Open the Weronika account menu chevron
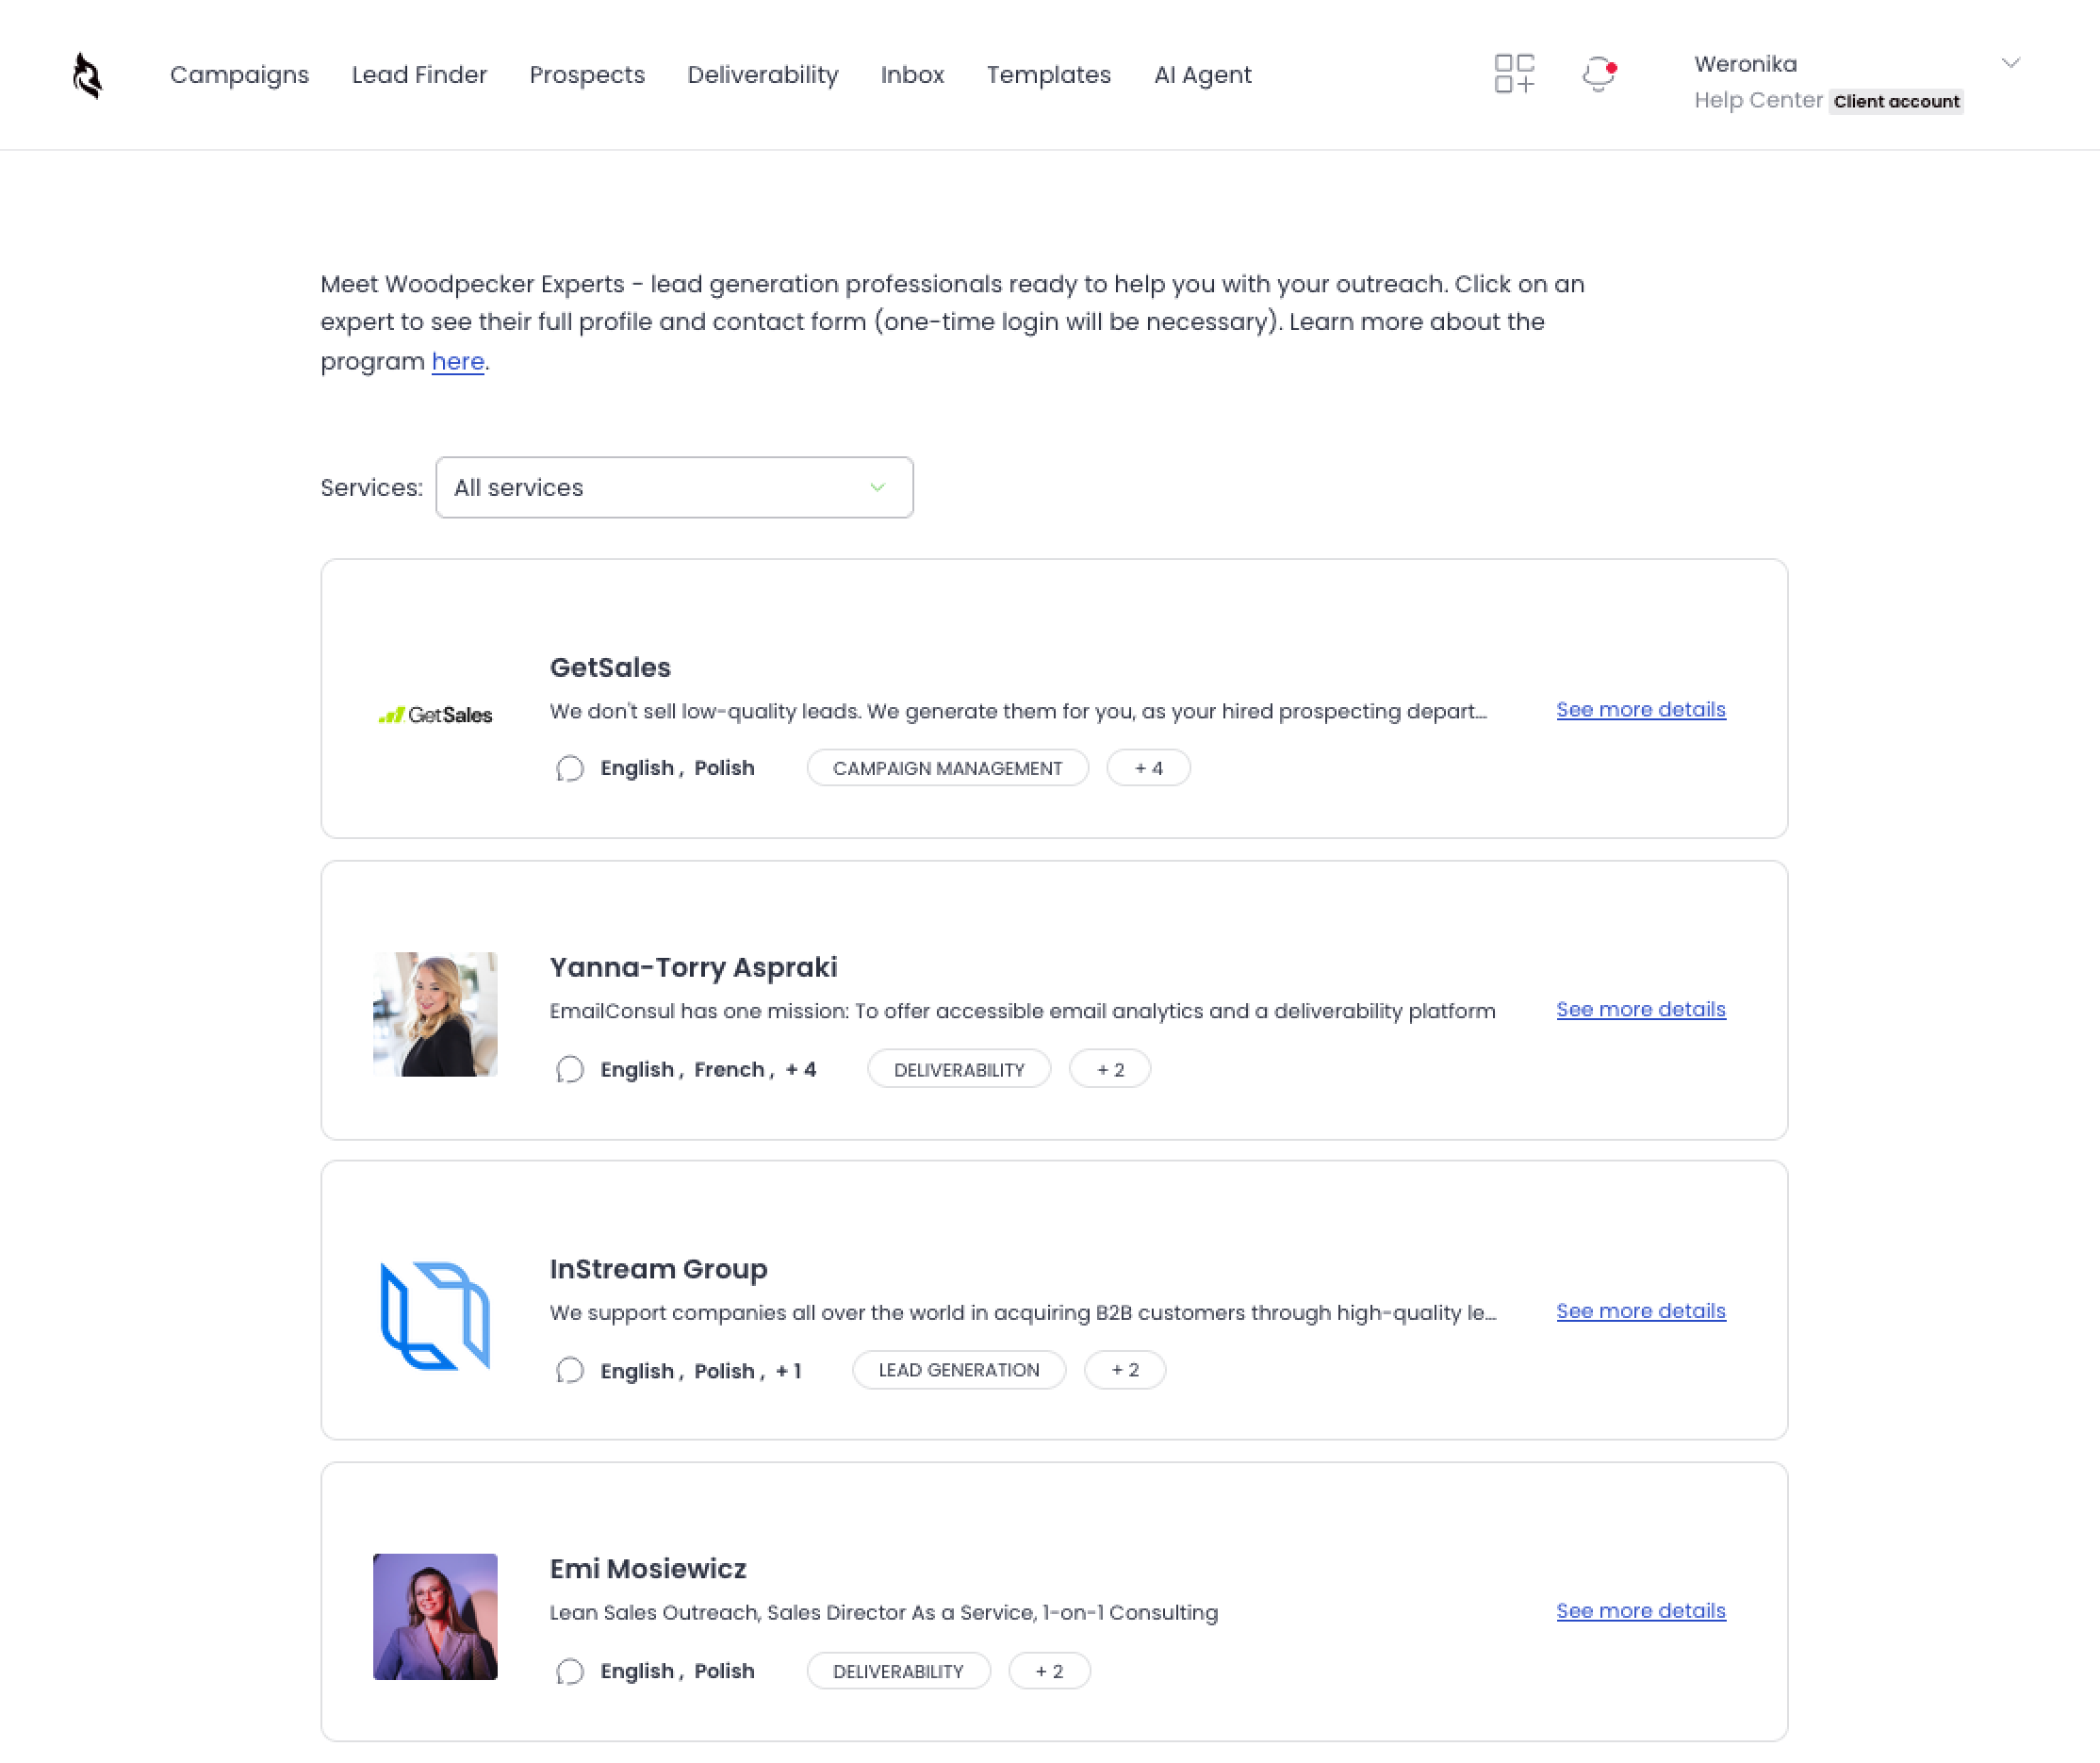Image resolution: width=2100 pixels, height=1763 pixels. click(x=2012, y=63)
